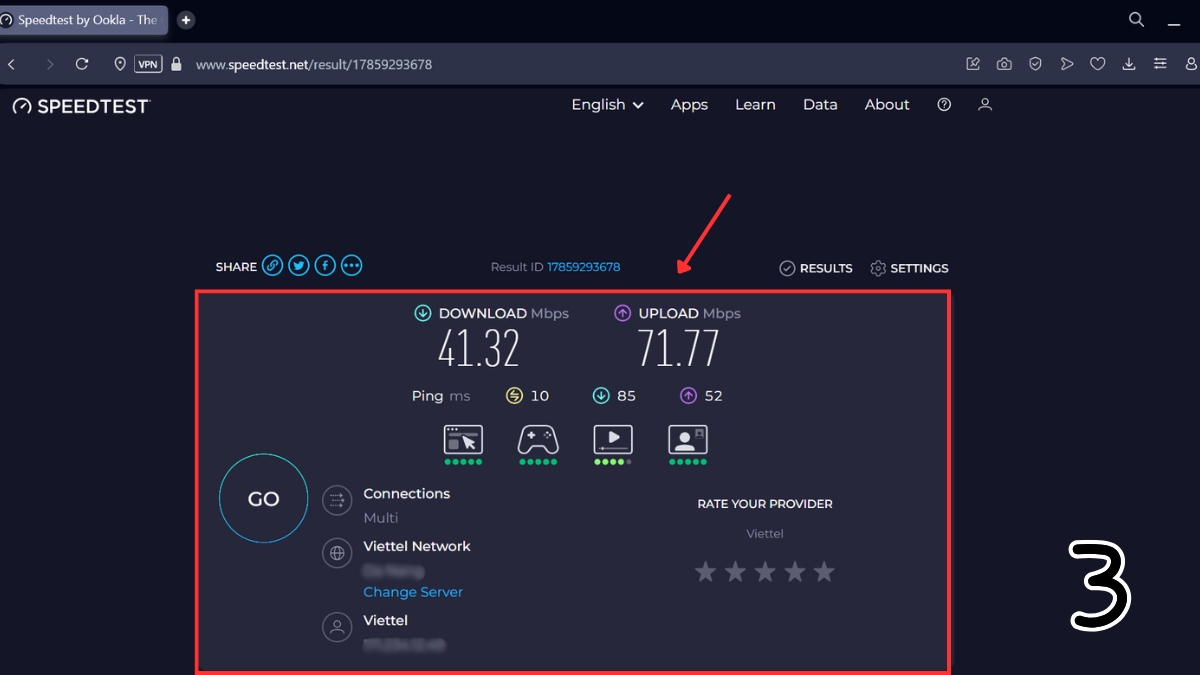
Task: Click the 71.77 upload speed value
Action: (679, 349)
